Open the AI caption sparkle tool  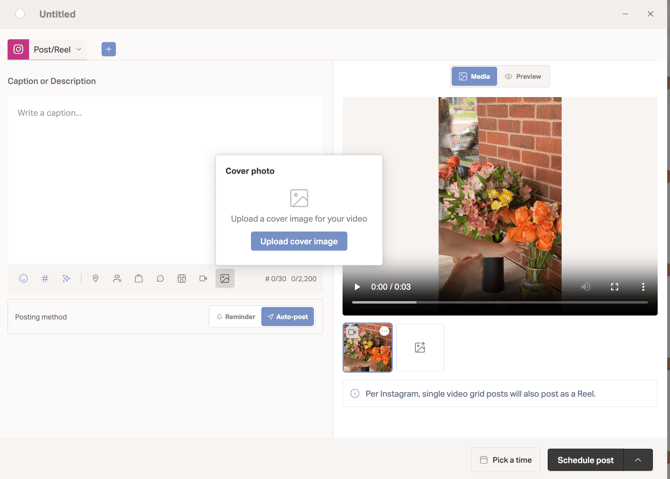click(x=66, y=279)
